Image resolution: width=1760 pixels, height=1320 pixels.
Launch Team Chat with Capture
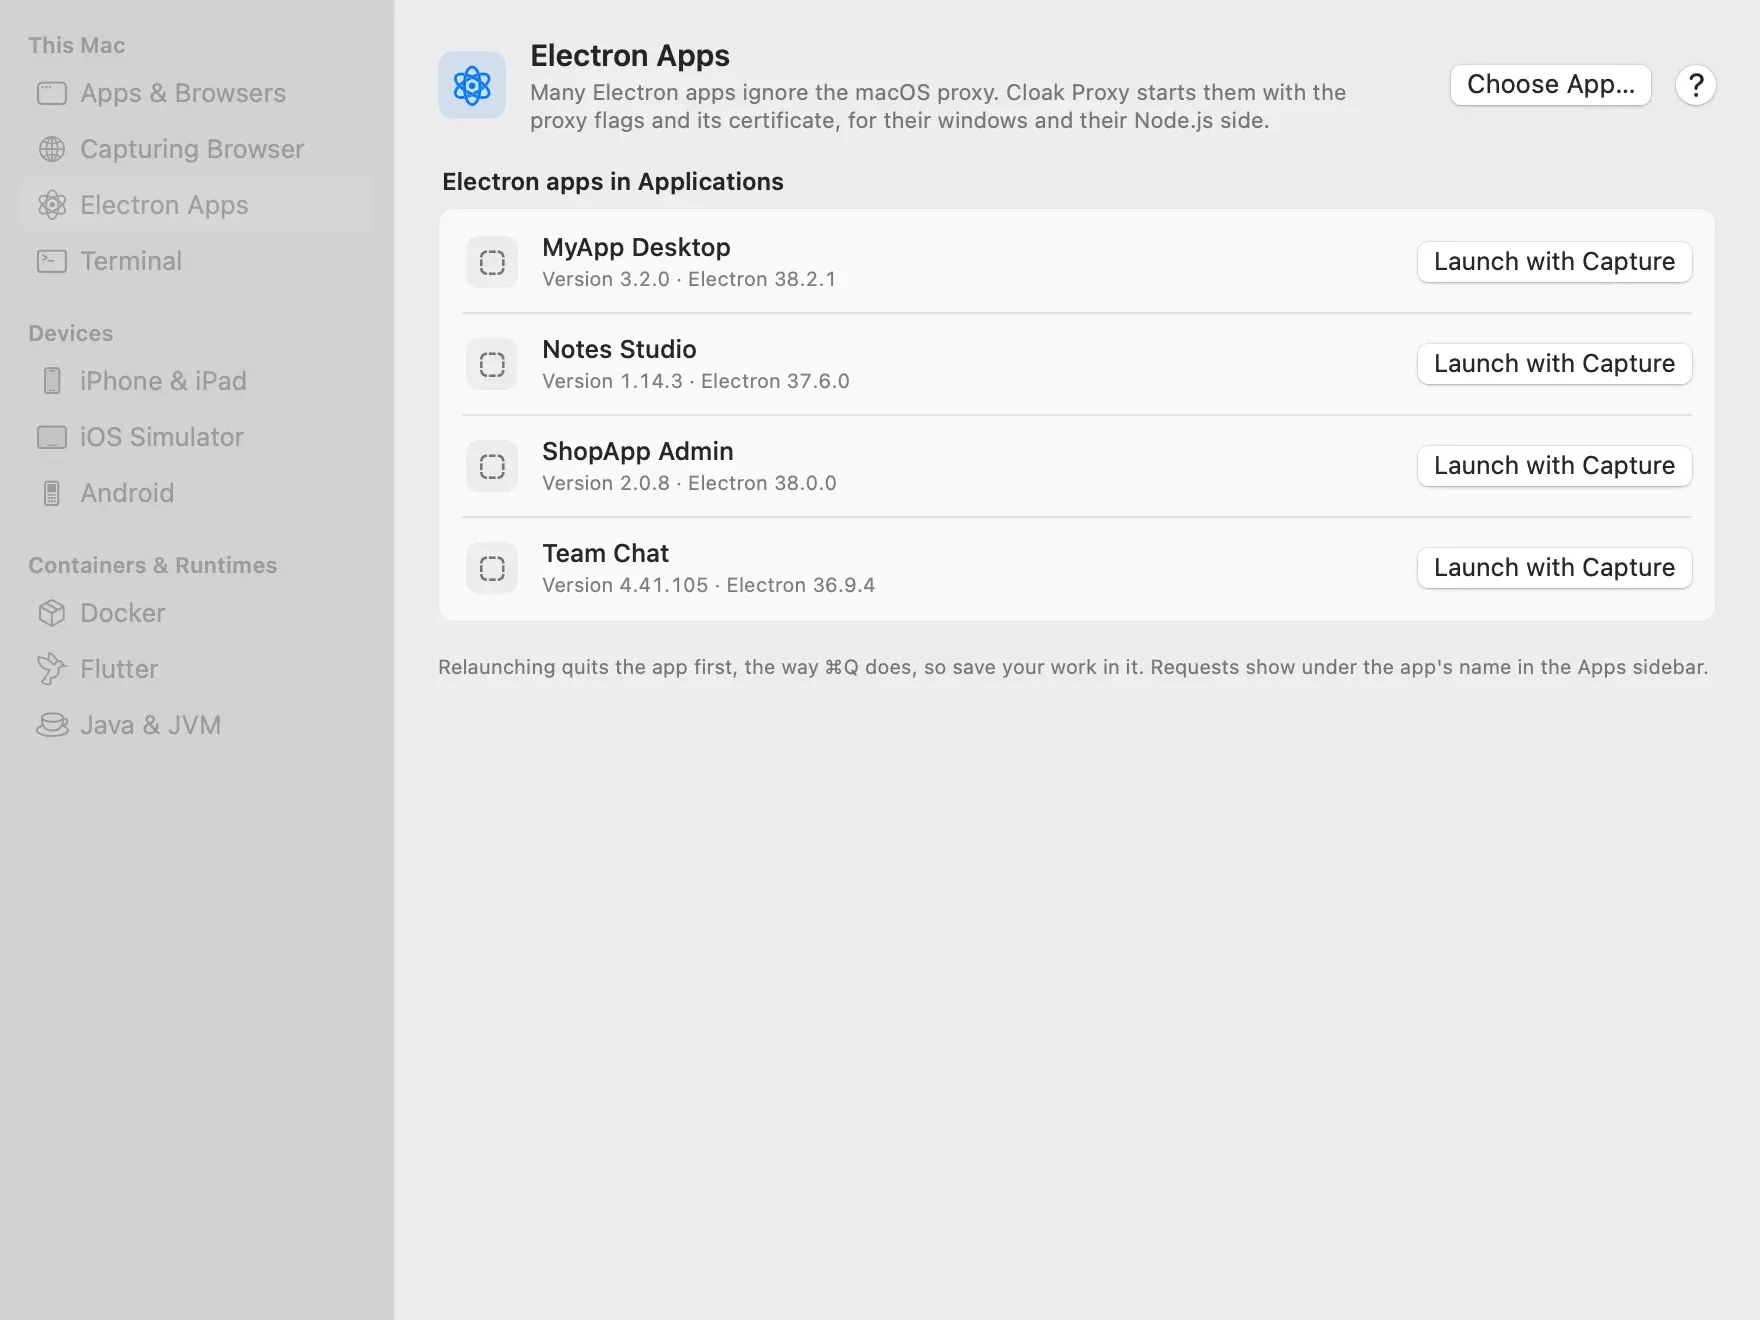click(1555, 568)
